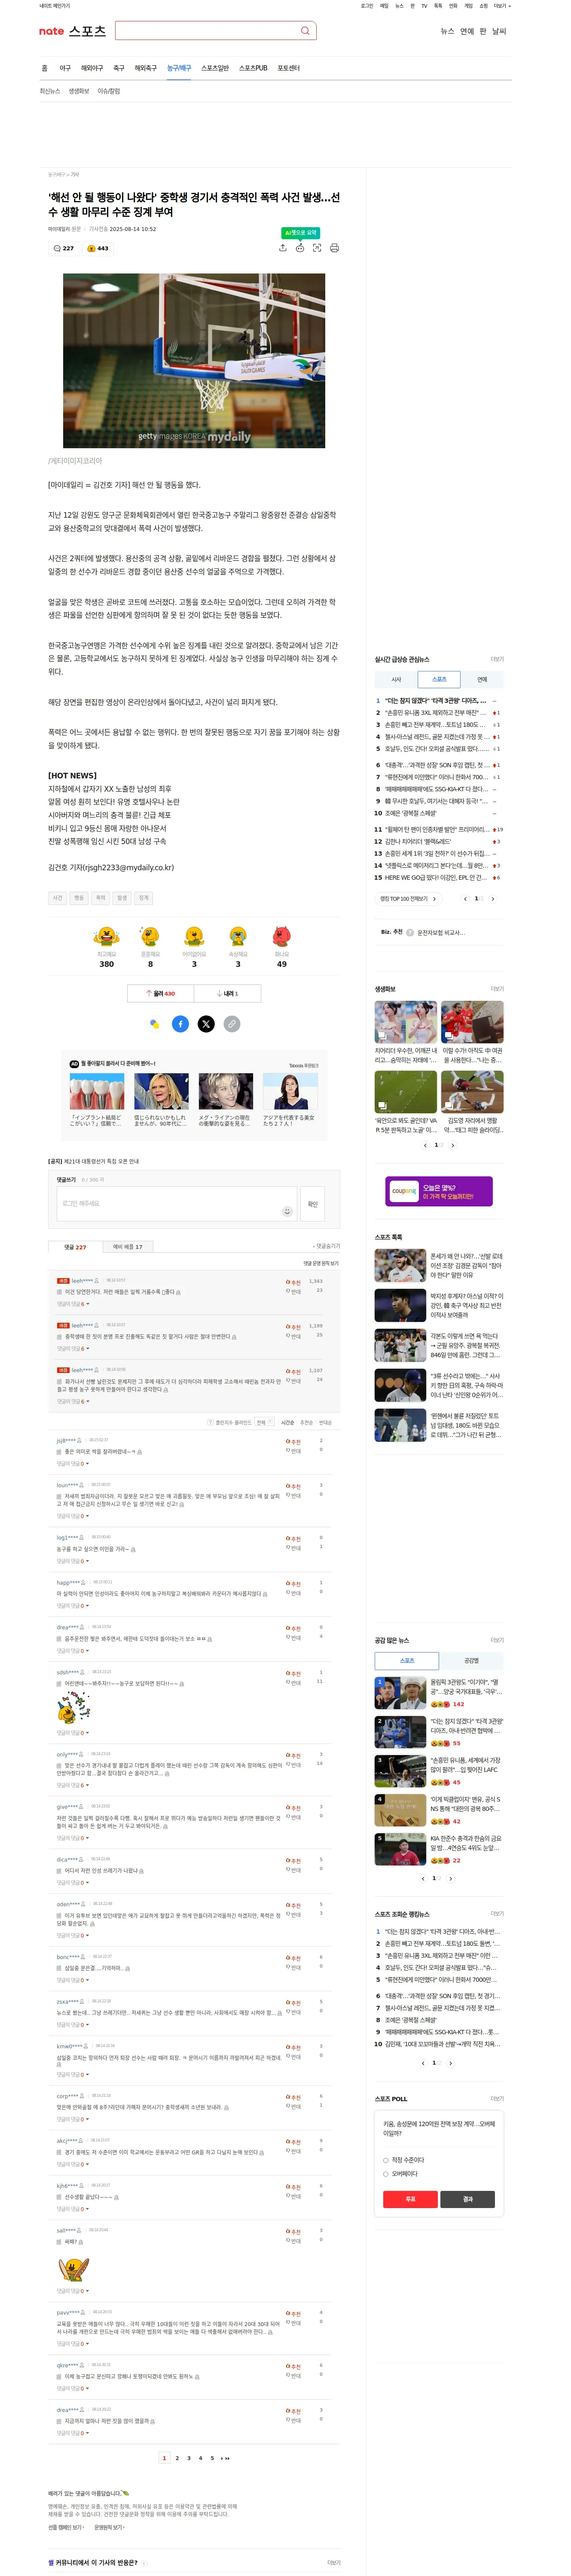Open emoticon picker in comment box
571x2576 pixels.
[287, 1211]
